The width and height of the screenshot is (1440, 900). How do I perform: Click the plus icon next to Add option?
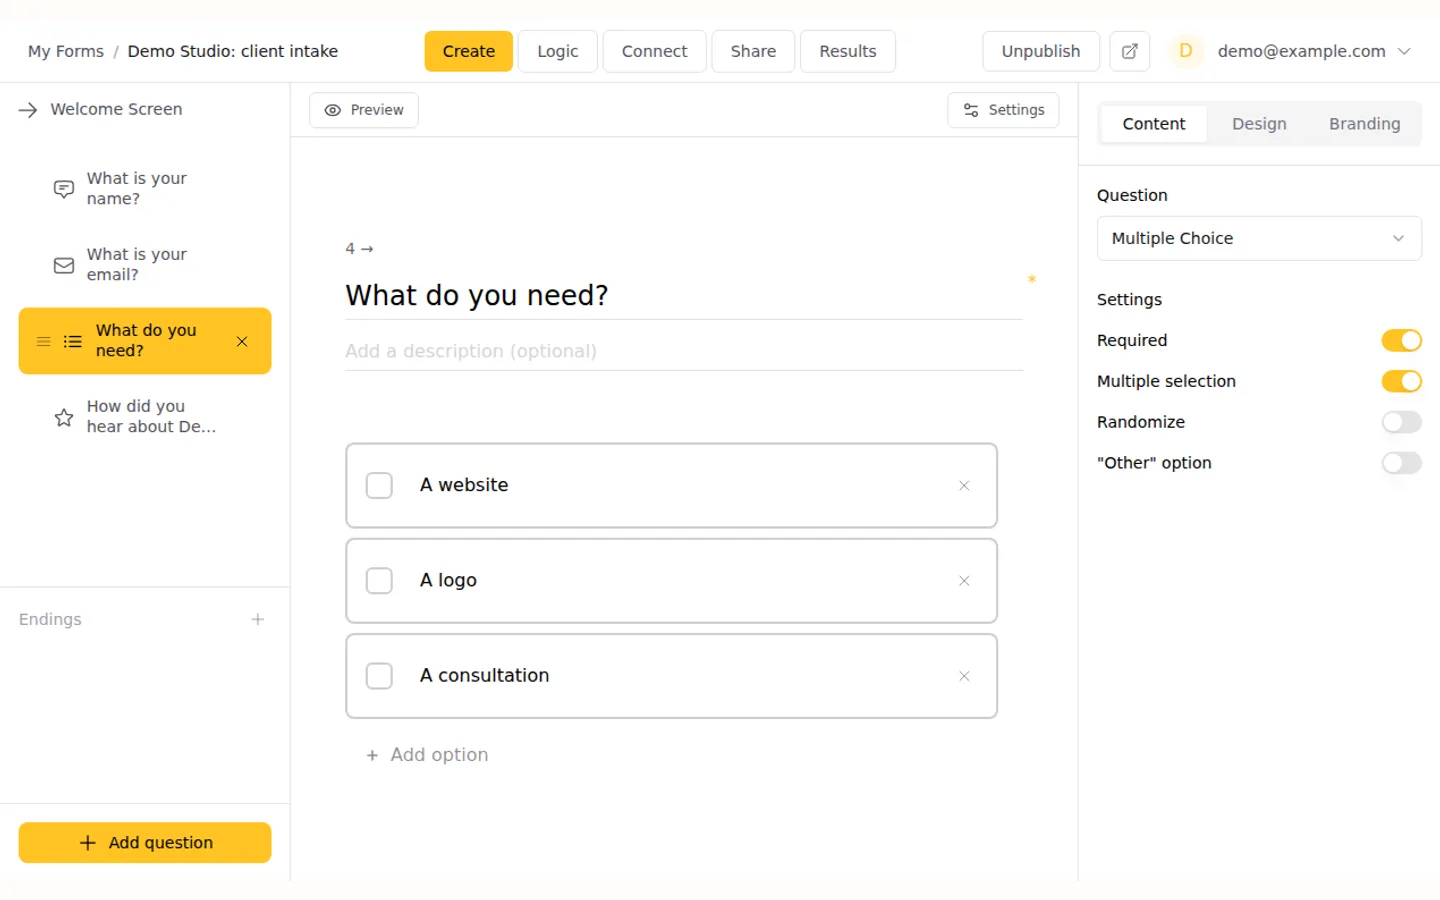coord(372,756)
